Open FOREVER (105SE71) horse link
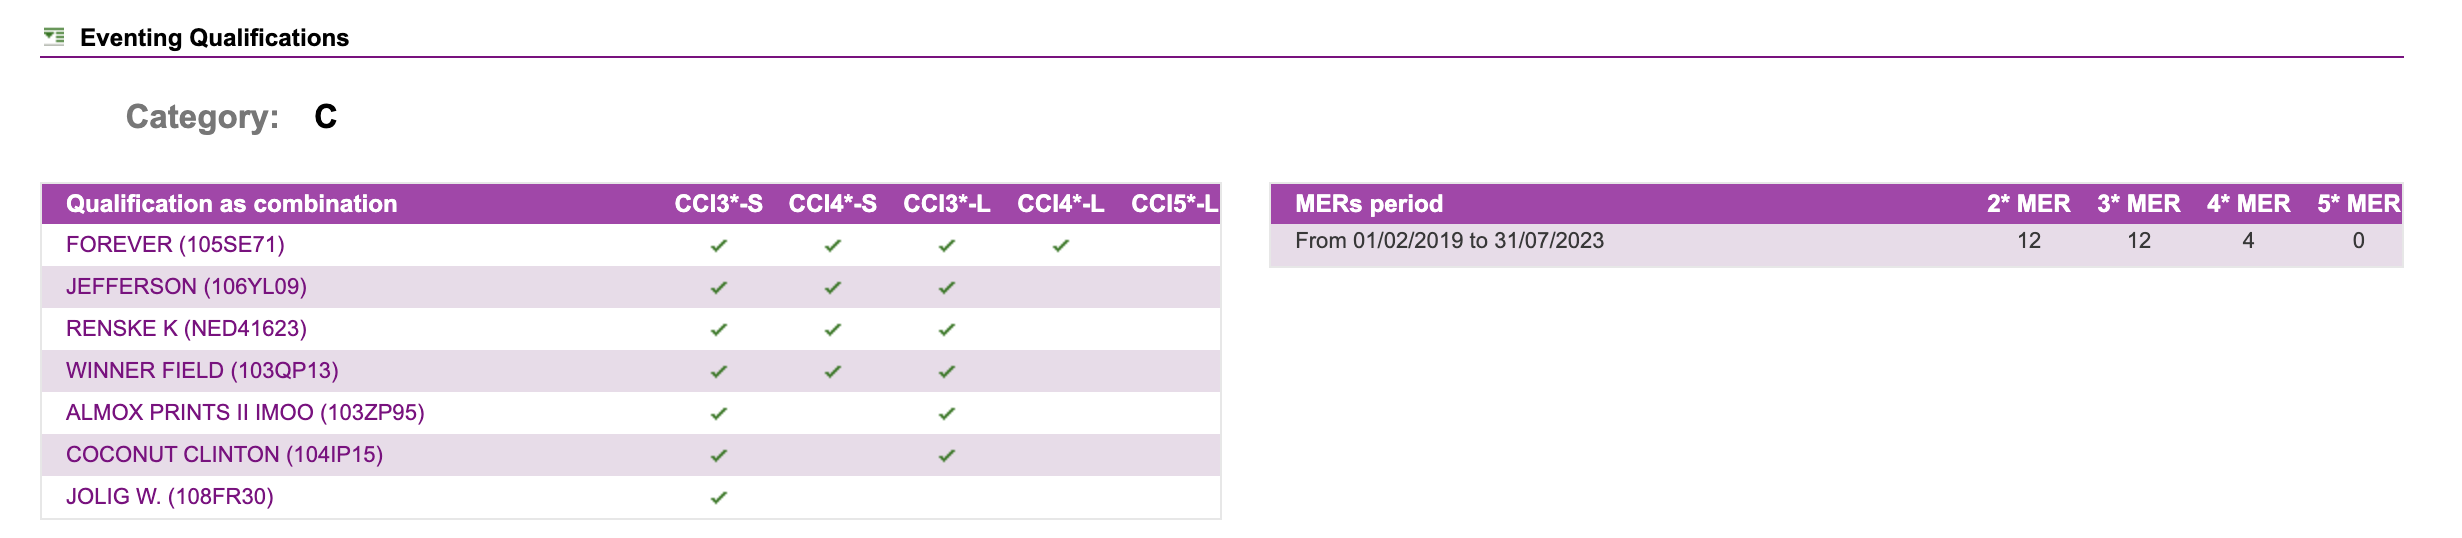The height and width of the screenshot is (538, 2462). (175, 245)
